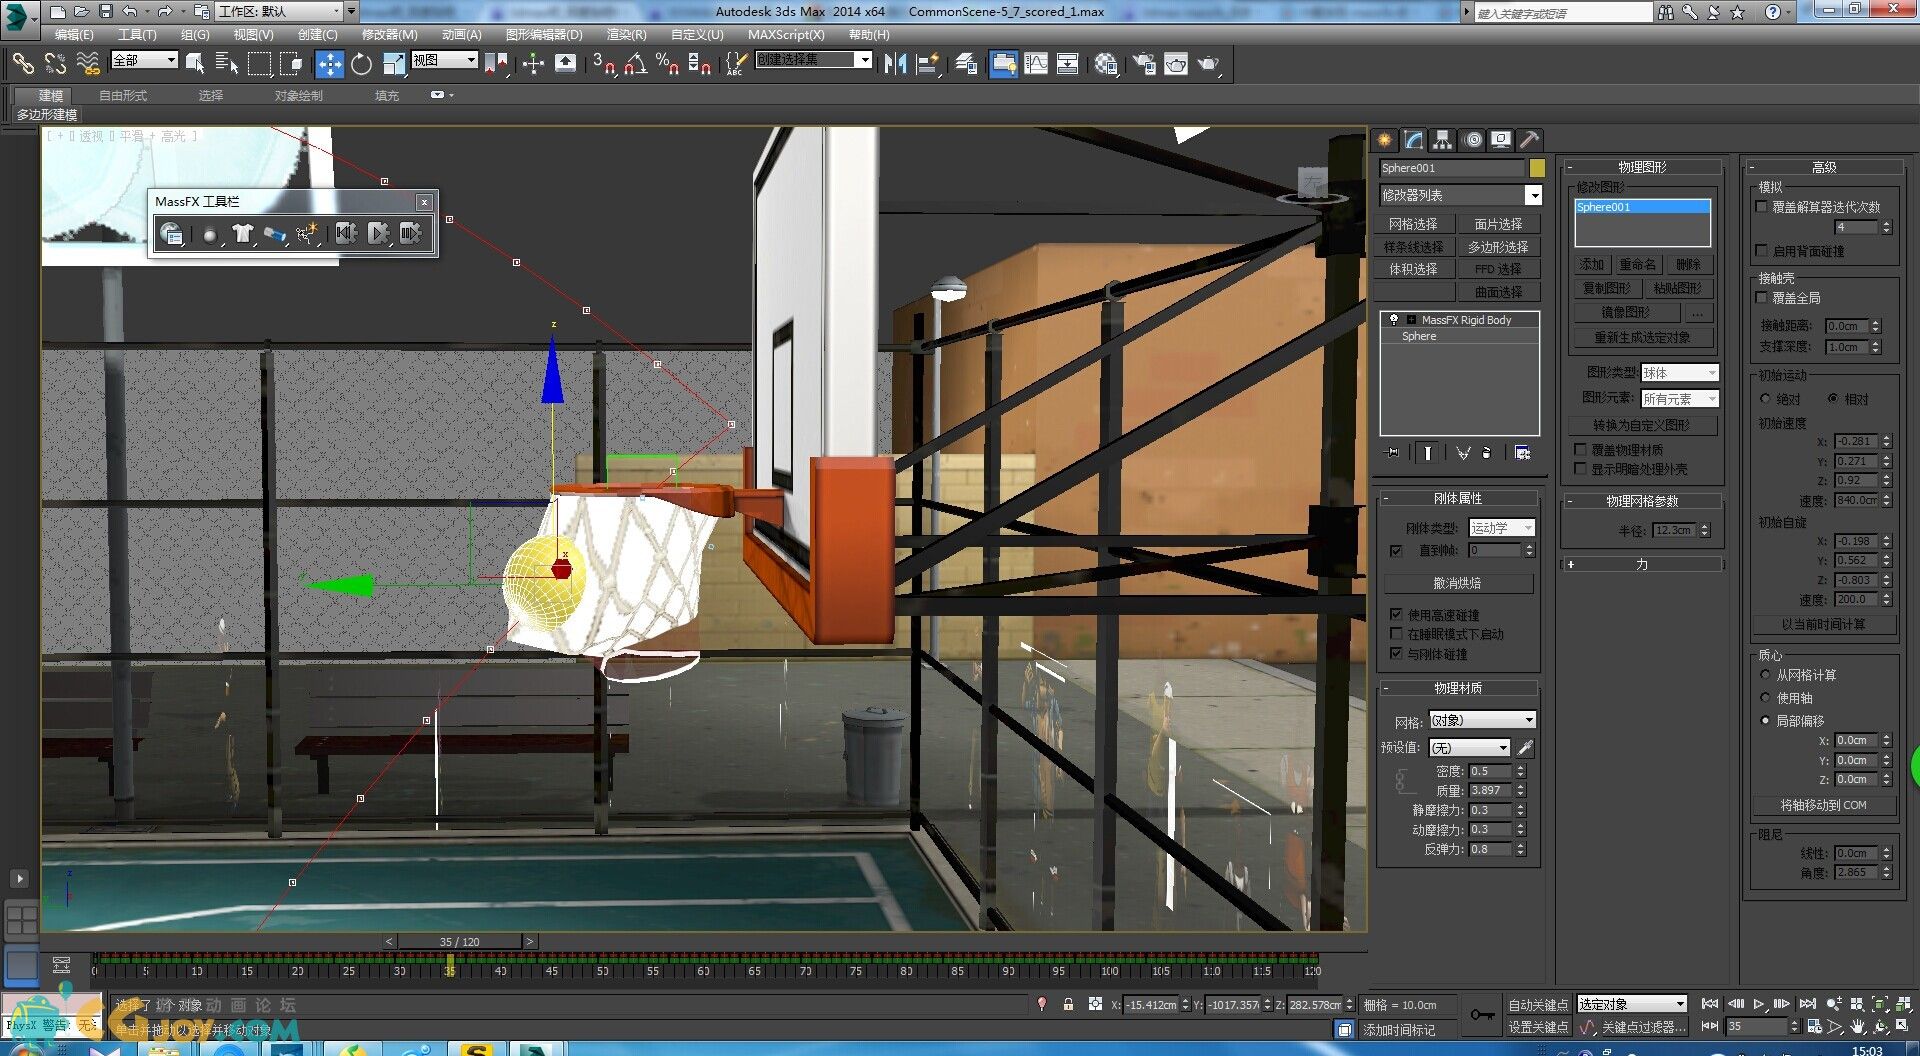Open the 全部 selection filter dropdown
This screenshot has height=1056, width=1920.
(144, 60)
